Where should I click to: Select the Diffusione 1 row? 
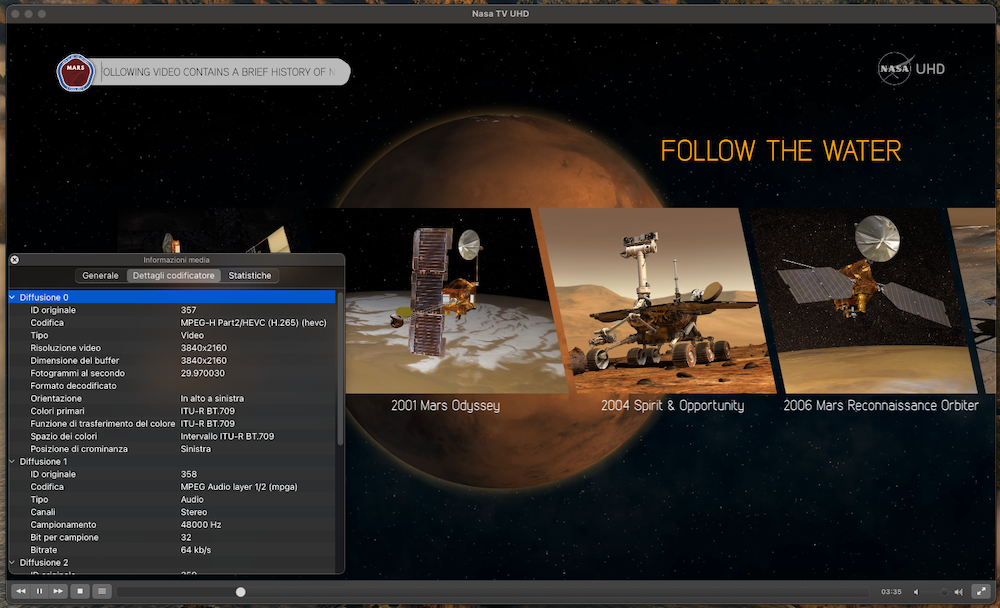click(x=172, y=461)
